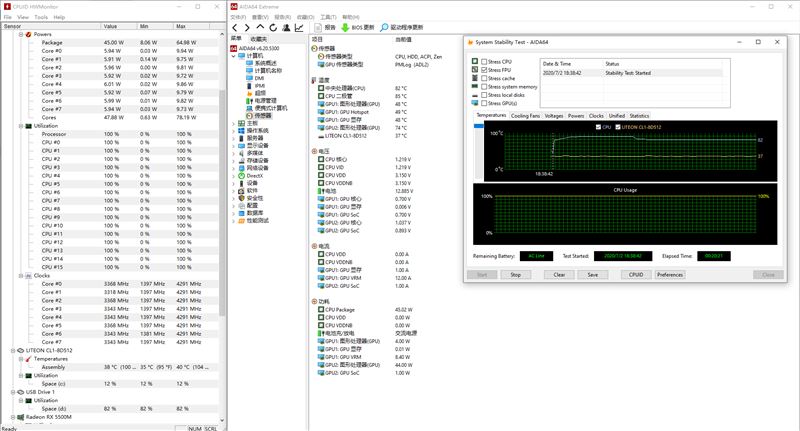
Task: Click CPUID button in Stability Test
Action: click(636, 275)
